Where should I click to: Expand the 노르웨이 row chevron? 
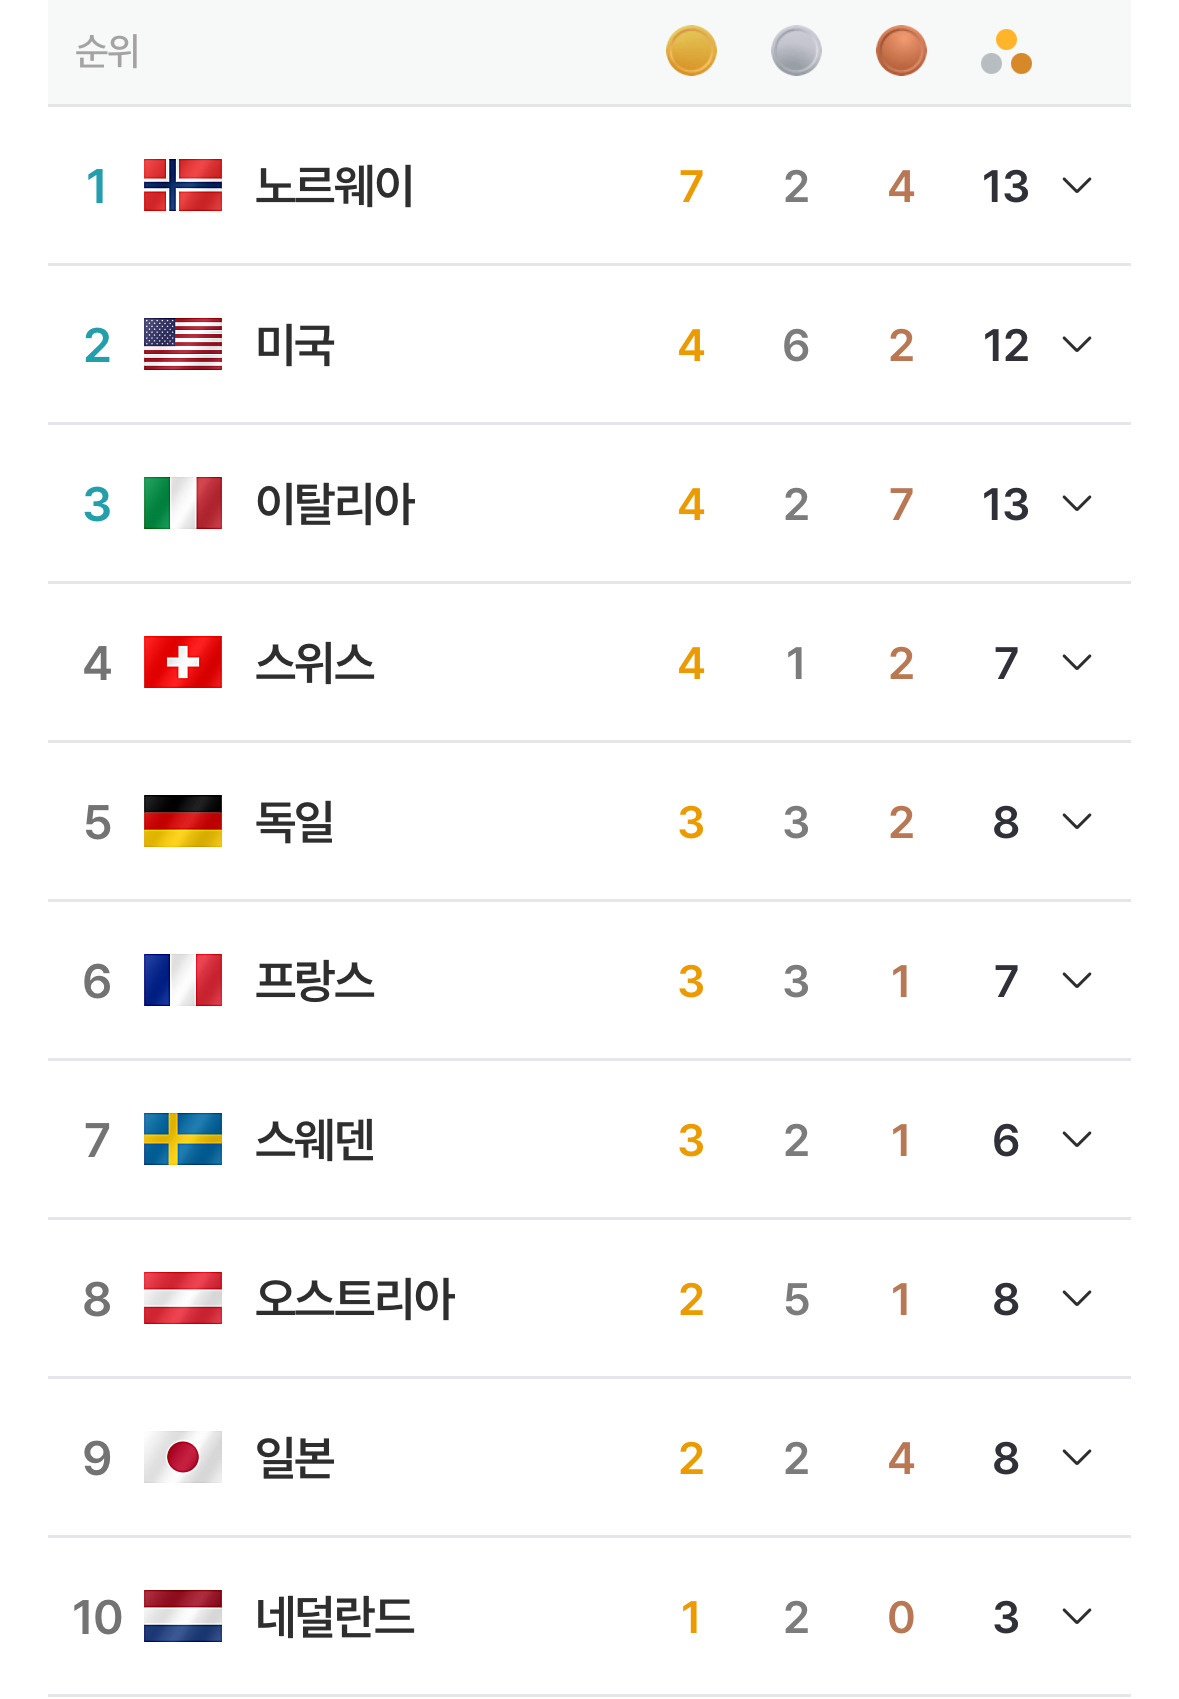coord(1076,186)
